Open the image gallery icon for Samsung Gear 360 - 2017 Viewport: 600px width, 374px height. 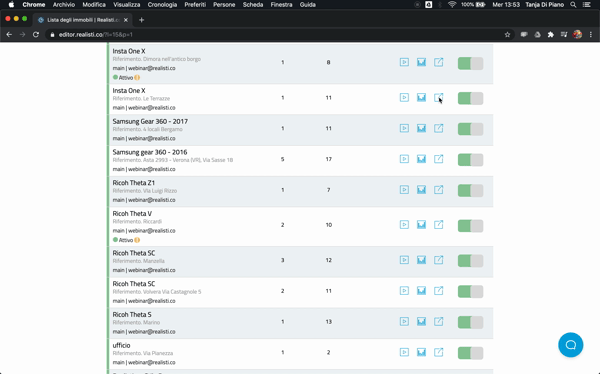[421, 128]
